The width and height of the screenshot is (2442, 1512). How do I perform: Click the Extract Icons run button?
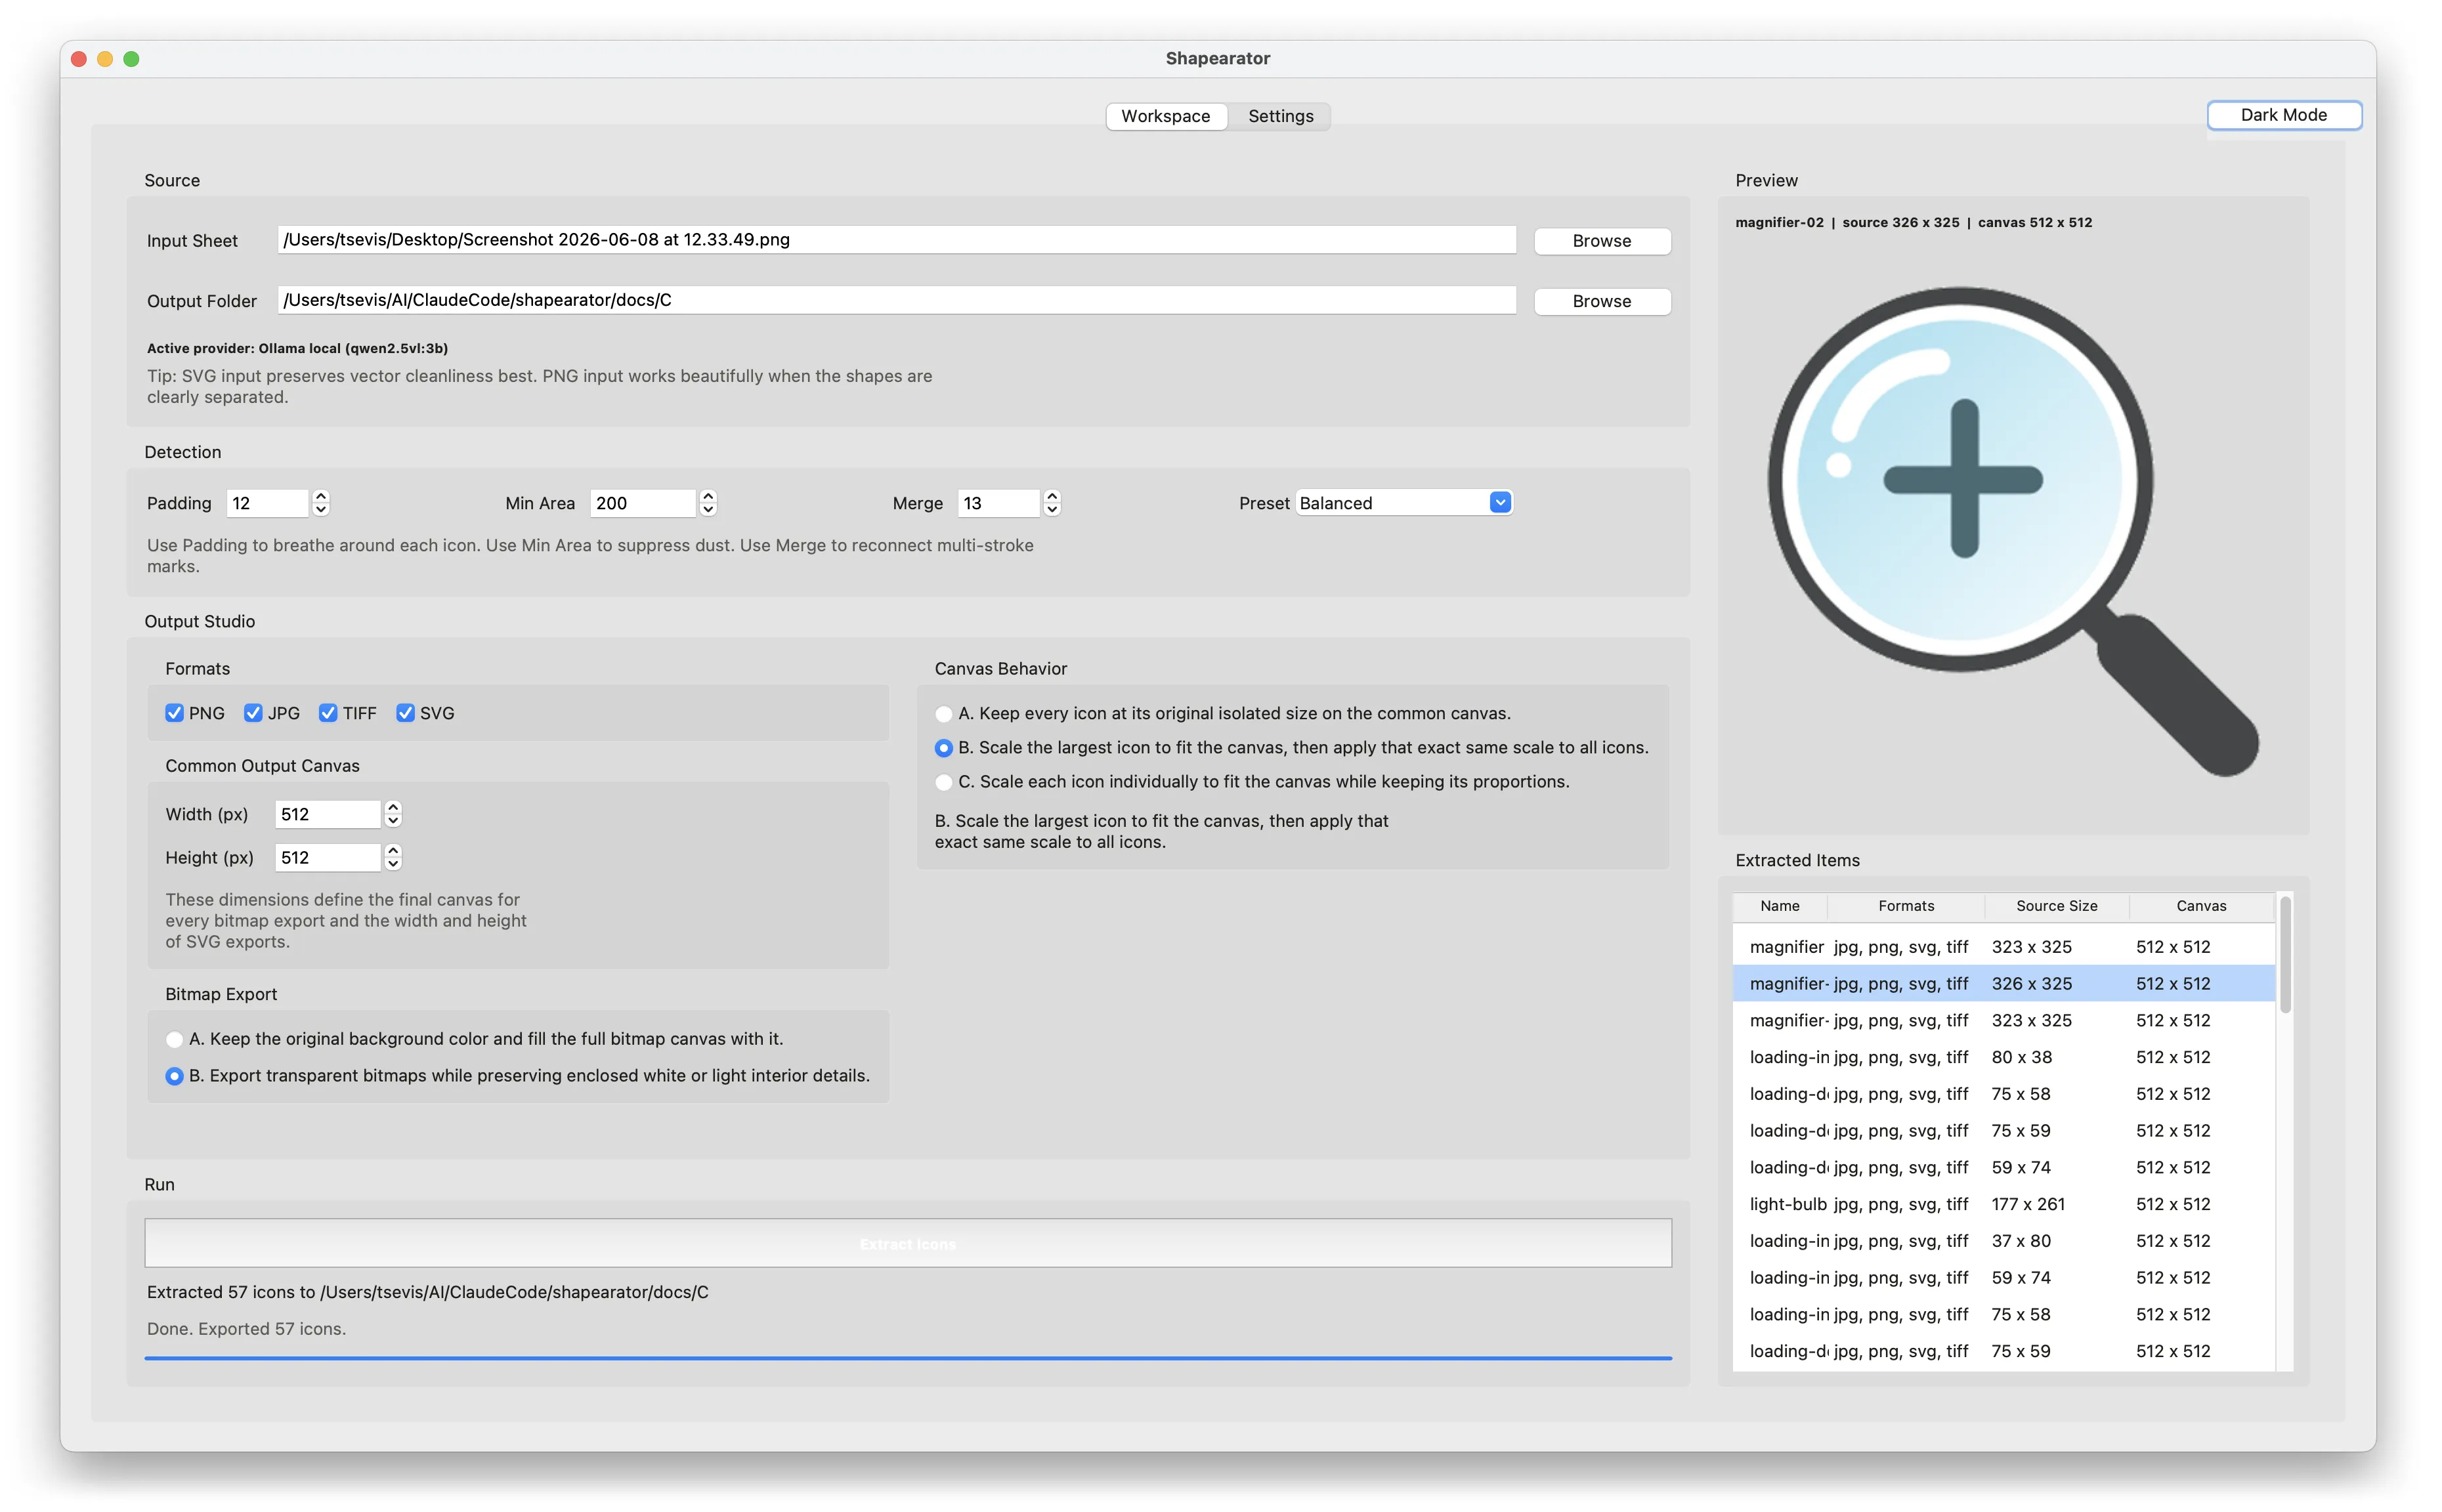(x=908, y=1243)
